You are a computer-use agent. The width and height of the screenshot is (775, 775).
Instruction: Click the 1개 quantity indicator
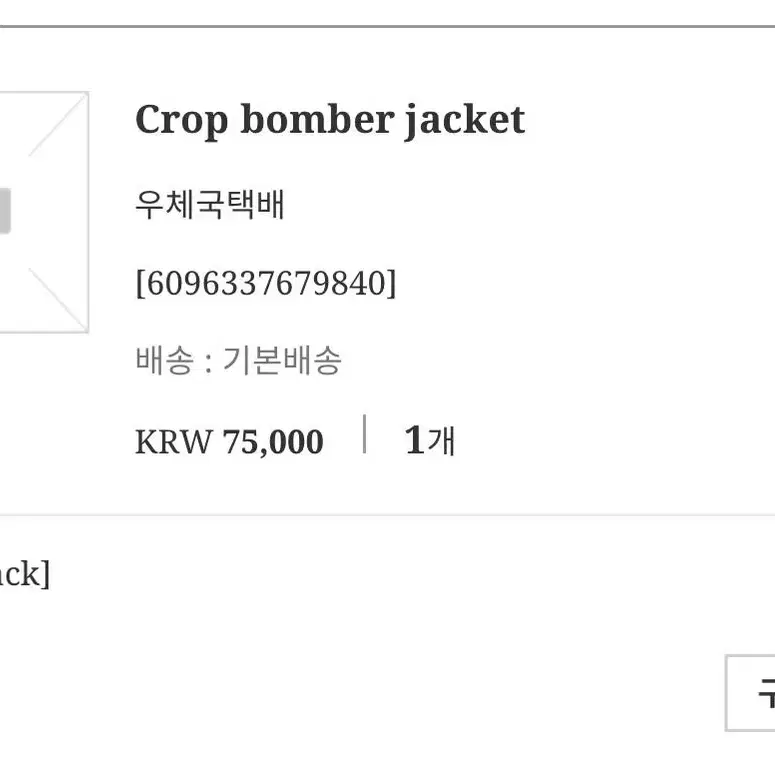point(429,440)
